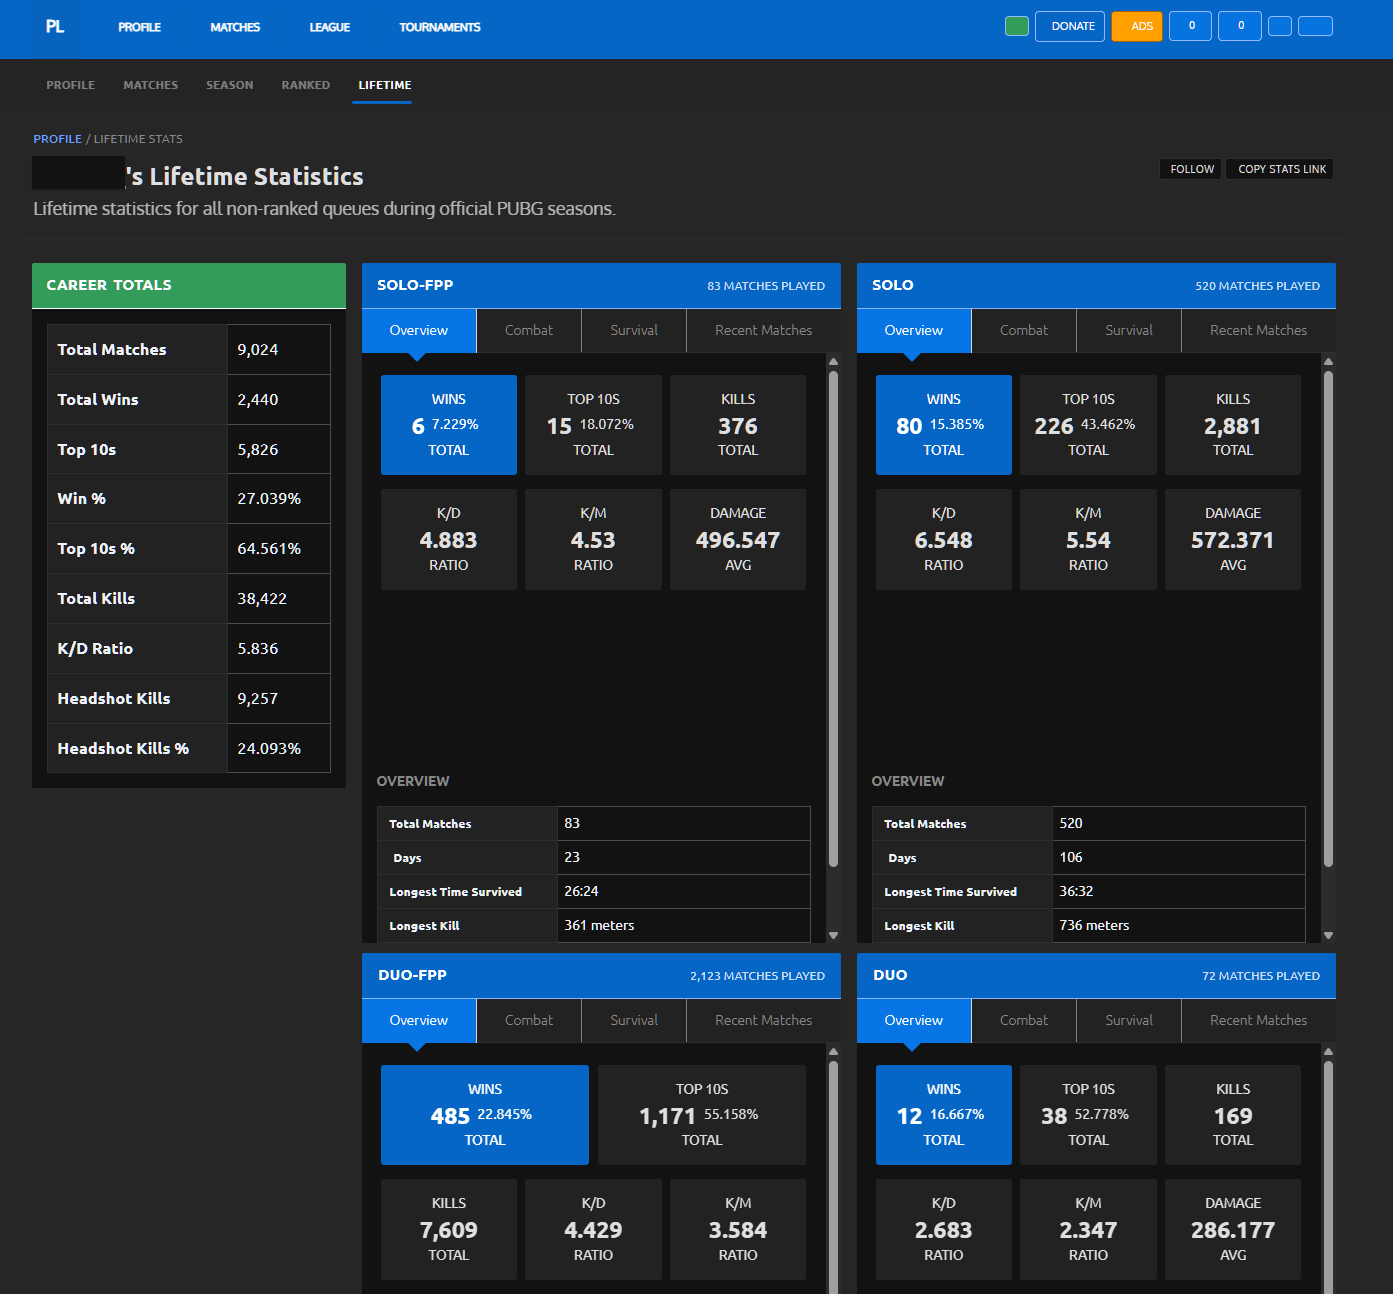Click the SOLO DAMAGE 572.371 card
1393x1294 pixels.
point(1233,539)
